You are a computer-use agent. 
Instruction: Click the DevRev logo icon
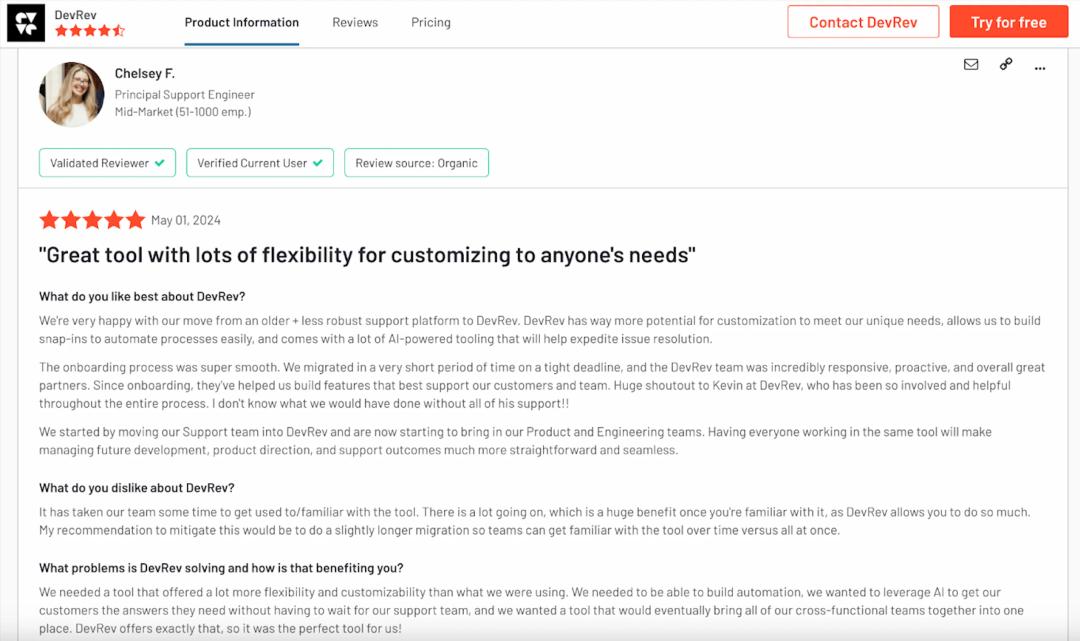pos(26,23)
